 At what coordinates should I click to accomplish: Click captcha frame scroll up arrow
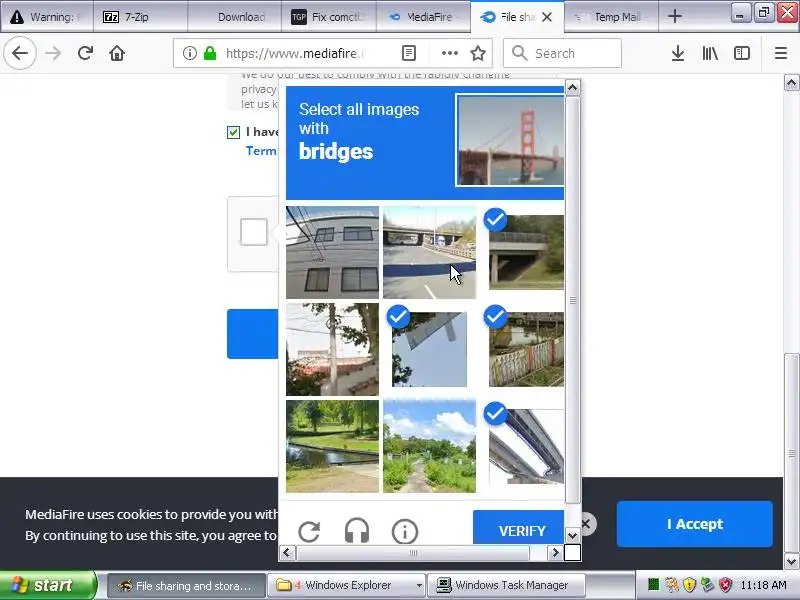(x=572, y=88)
